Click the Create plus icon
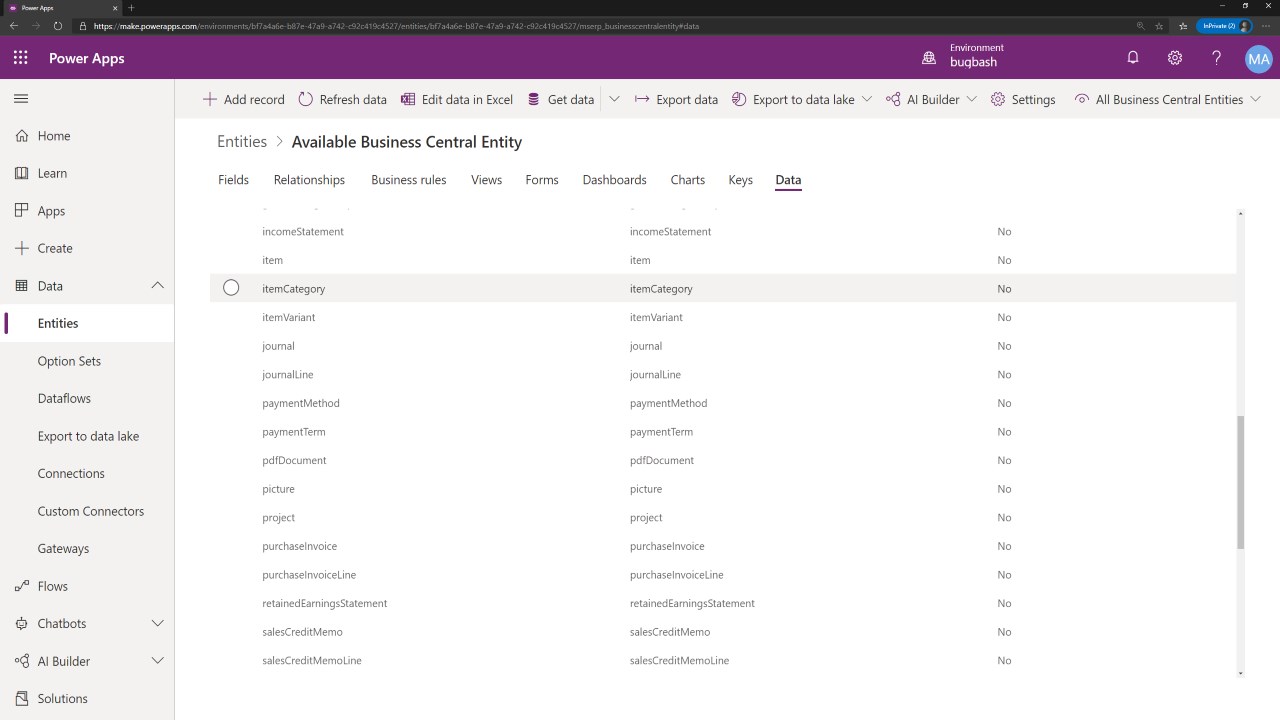This screenshot has width=1280, height=720. point(21,248)
